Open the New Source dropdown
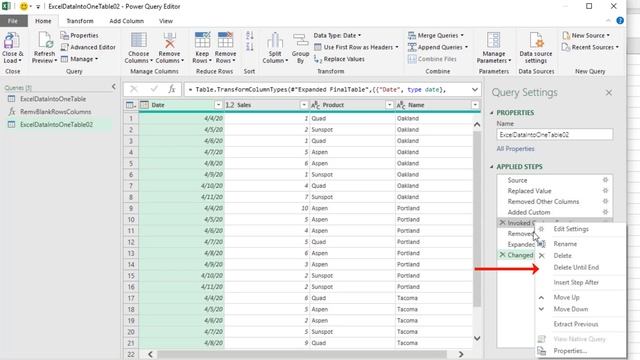The width and height of the screenshot is (640, 360). point(586,36)
